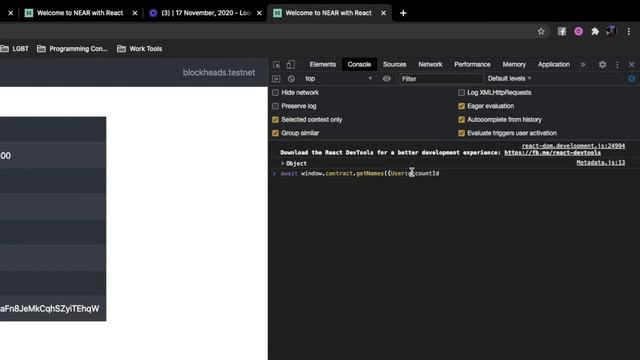Toggle Selected context only checkbox

pyautogui.click(x=276, y=120)
